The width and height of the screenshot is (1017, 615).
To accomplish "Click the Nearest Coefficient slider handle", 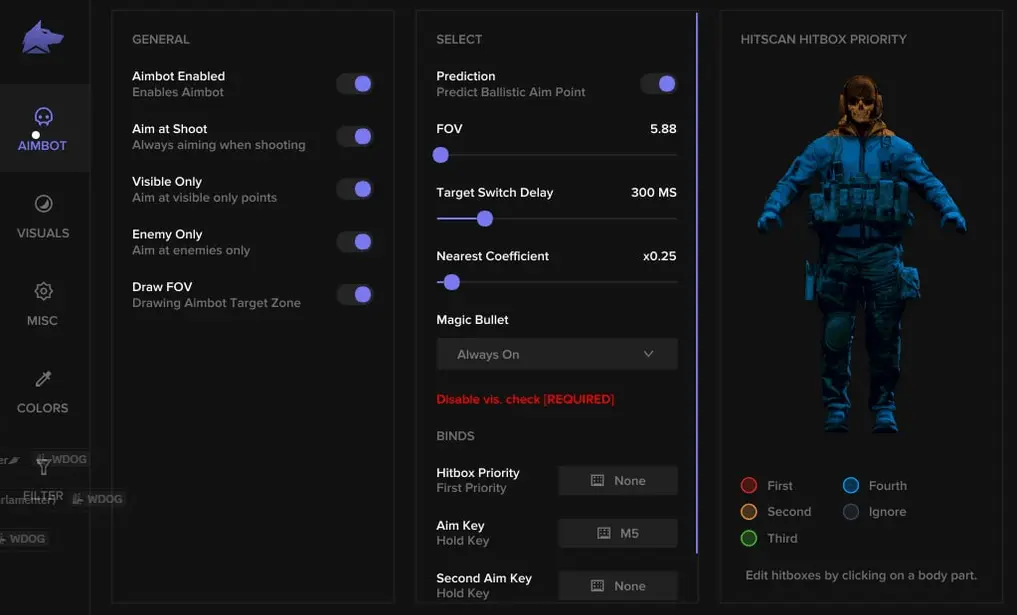I will pyautogui.click(x=451, y=282).
